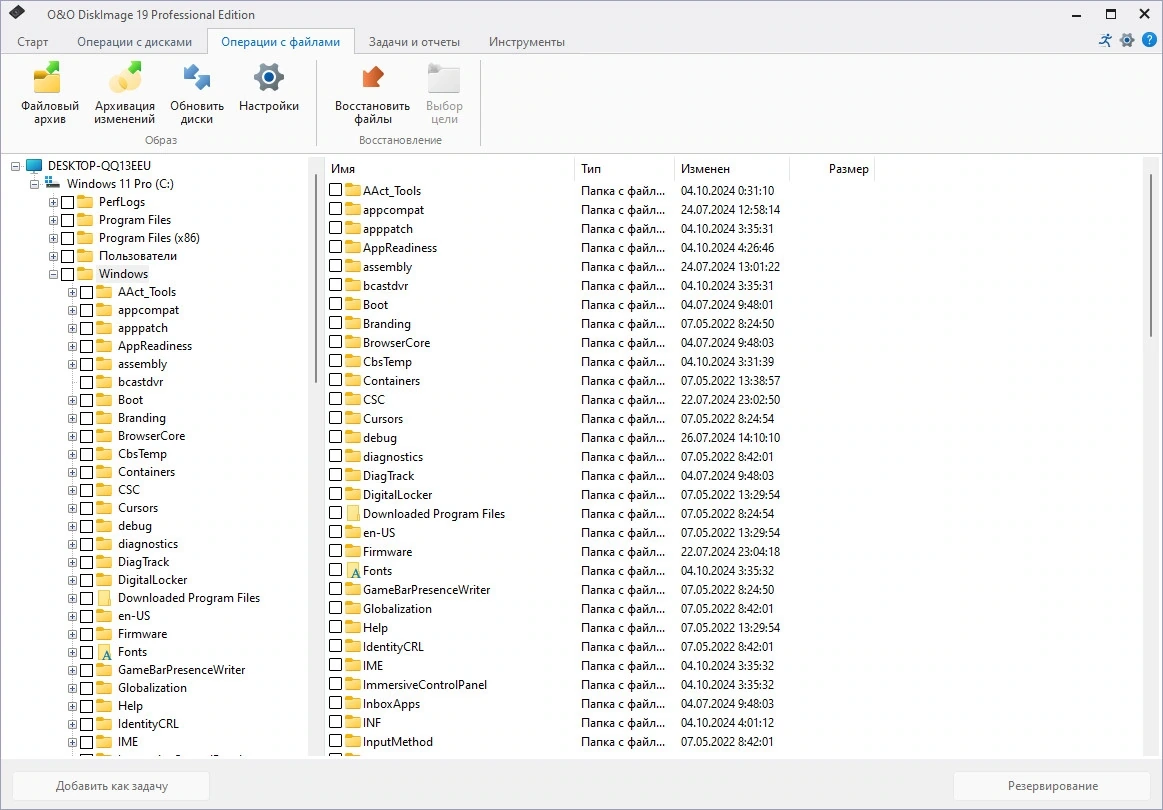Tick the bcastdvr checkbox in the tree
The height and width of the screenshot is (810, 1163).
[x=87, y=383]
